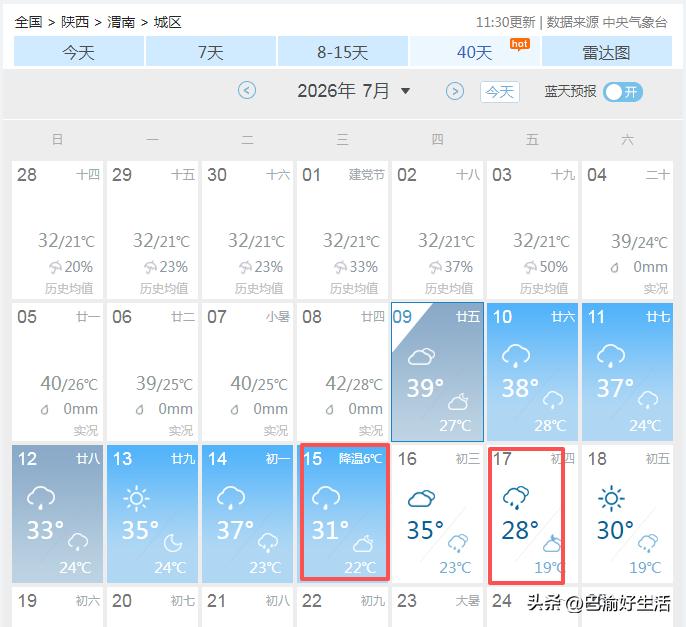
Task: Click raindrop icon on day 08
Action: pos(329,410)
